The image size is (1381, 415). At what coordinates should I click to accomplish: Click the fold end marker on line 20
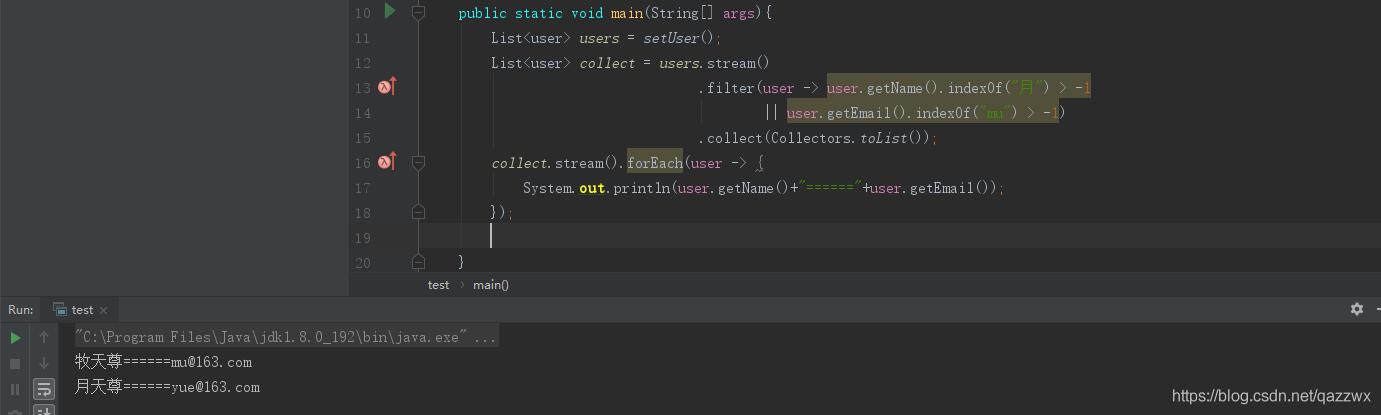418,262
